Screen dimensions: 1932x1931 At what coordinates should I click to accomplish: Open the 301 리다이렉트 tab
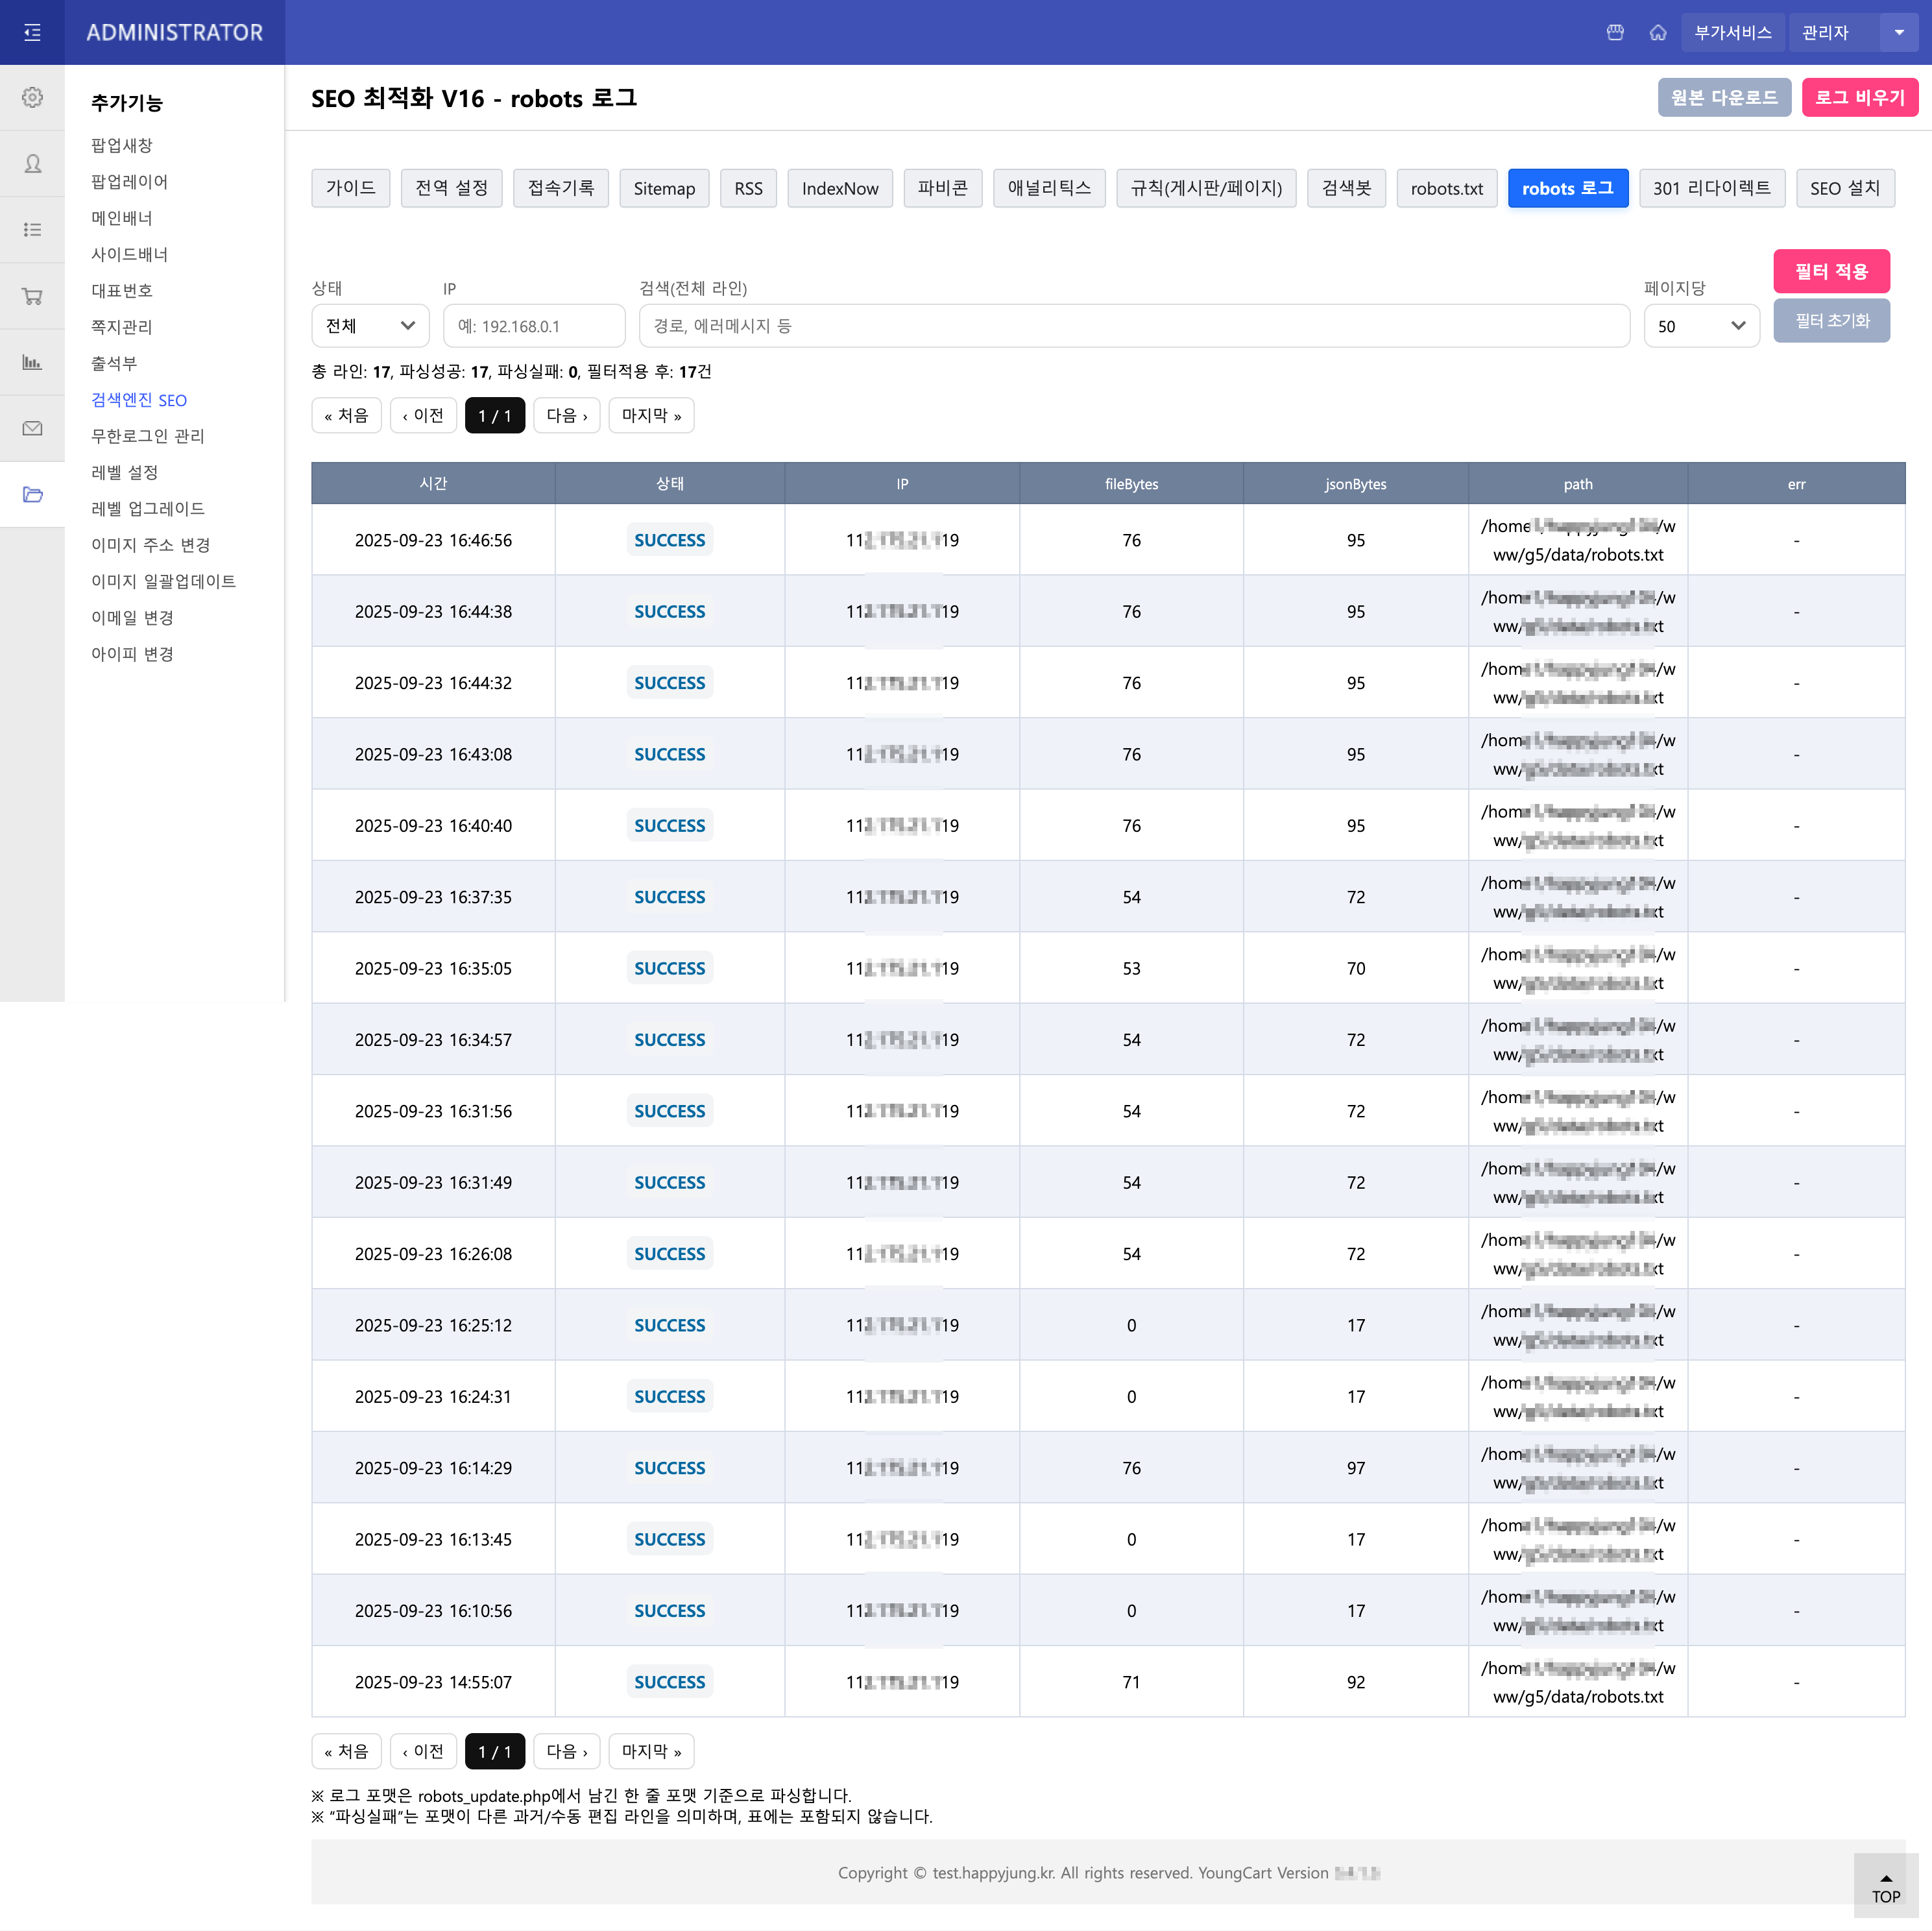click(1711, 188)
